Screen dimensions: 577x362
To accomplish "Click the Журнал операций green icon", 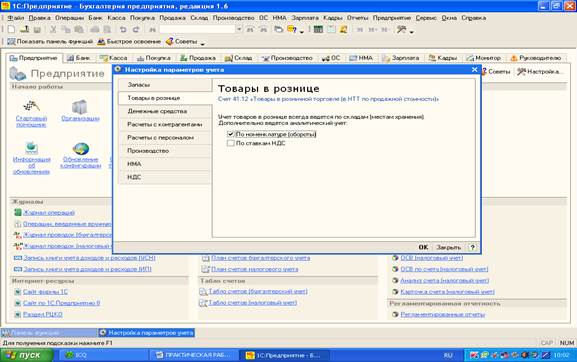I will [x=18, y=212].
